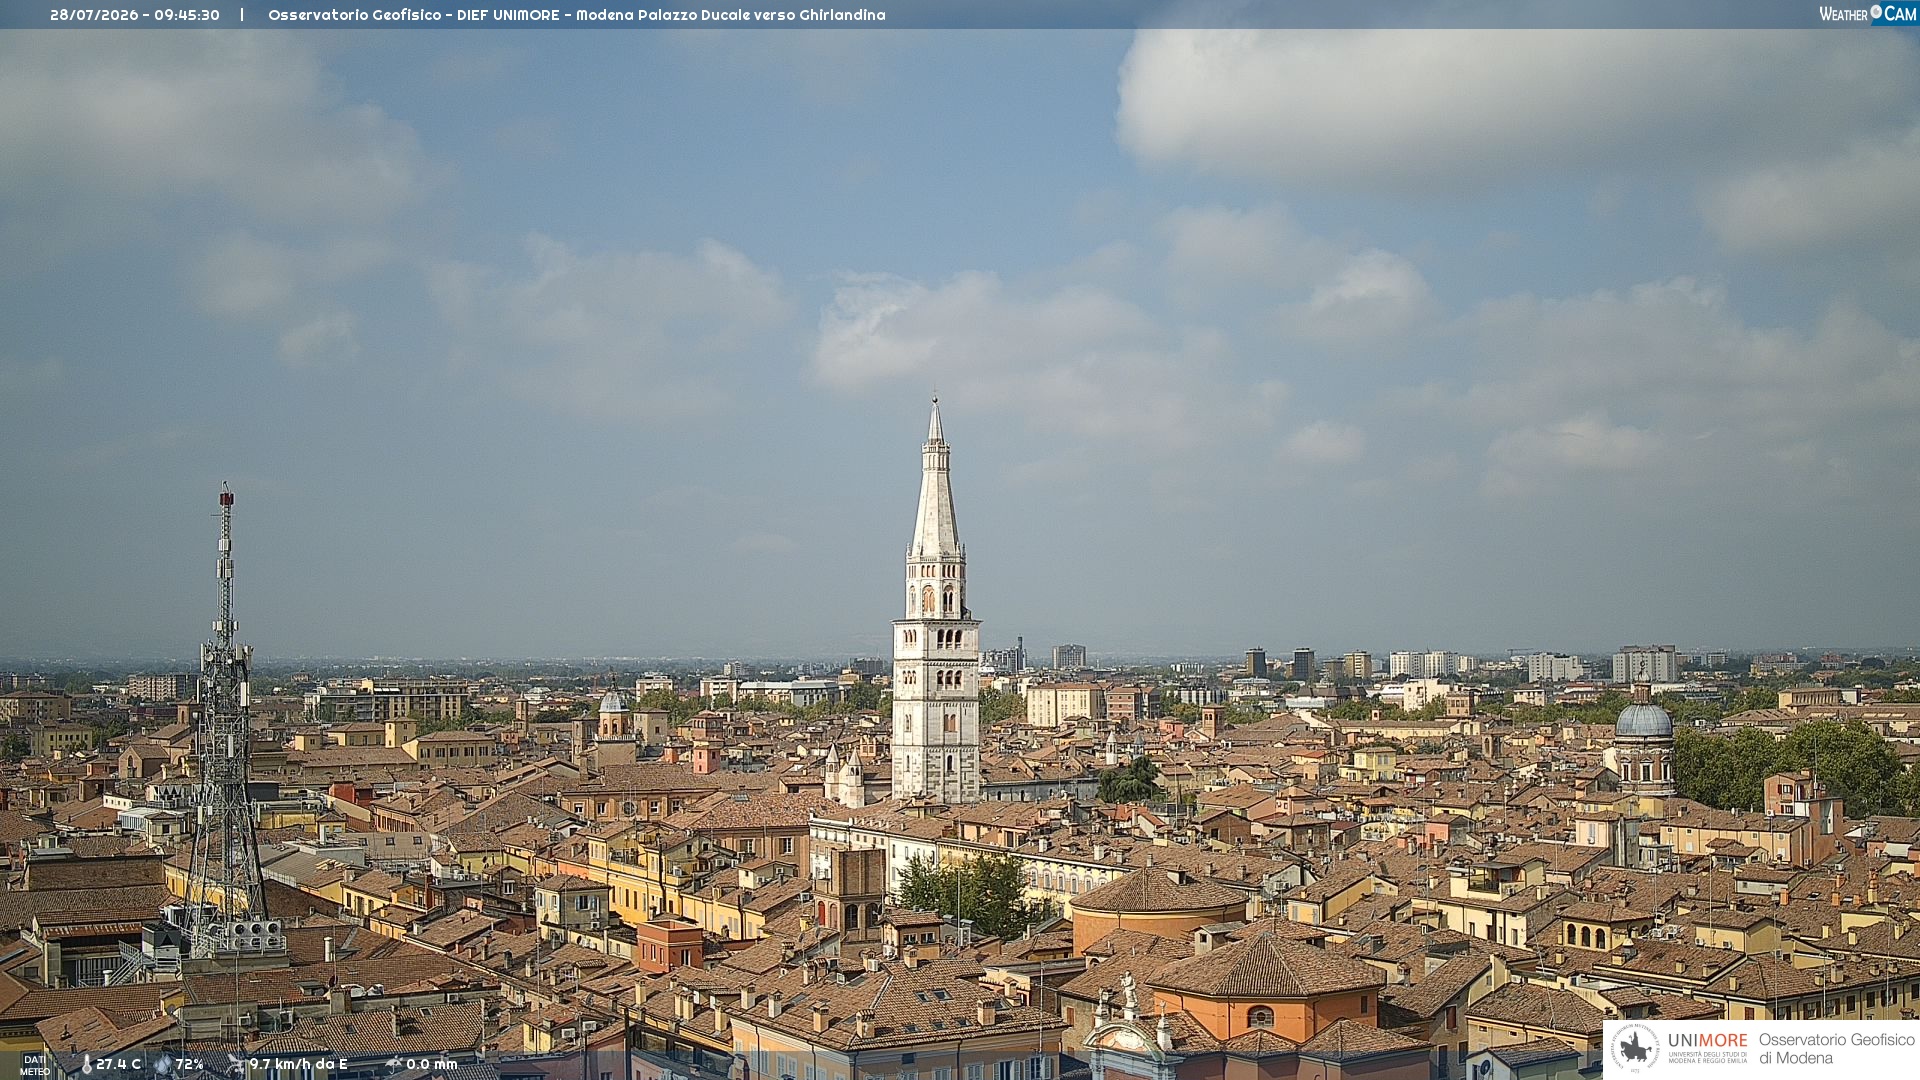Click the wind vane icon
This screenshot has width=1920, height=1080.
(x=236, y=1064)
